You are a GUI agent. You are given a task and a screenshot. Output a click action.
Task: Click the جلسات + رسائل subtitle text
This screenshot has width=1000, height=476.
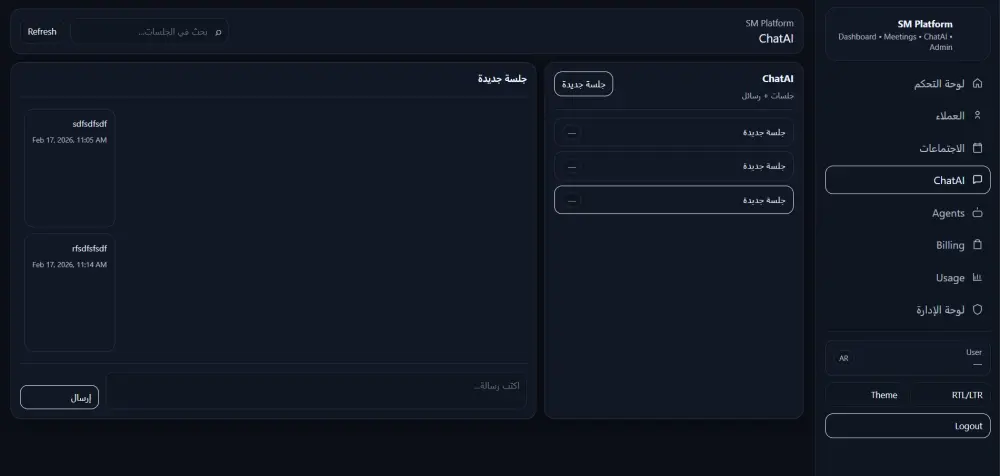click(768, 96)
